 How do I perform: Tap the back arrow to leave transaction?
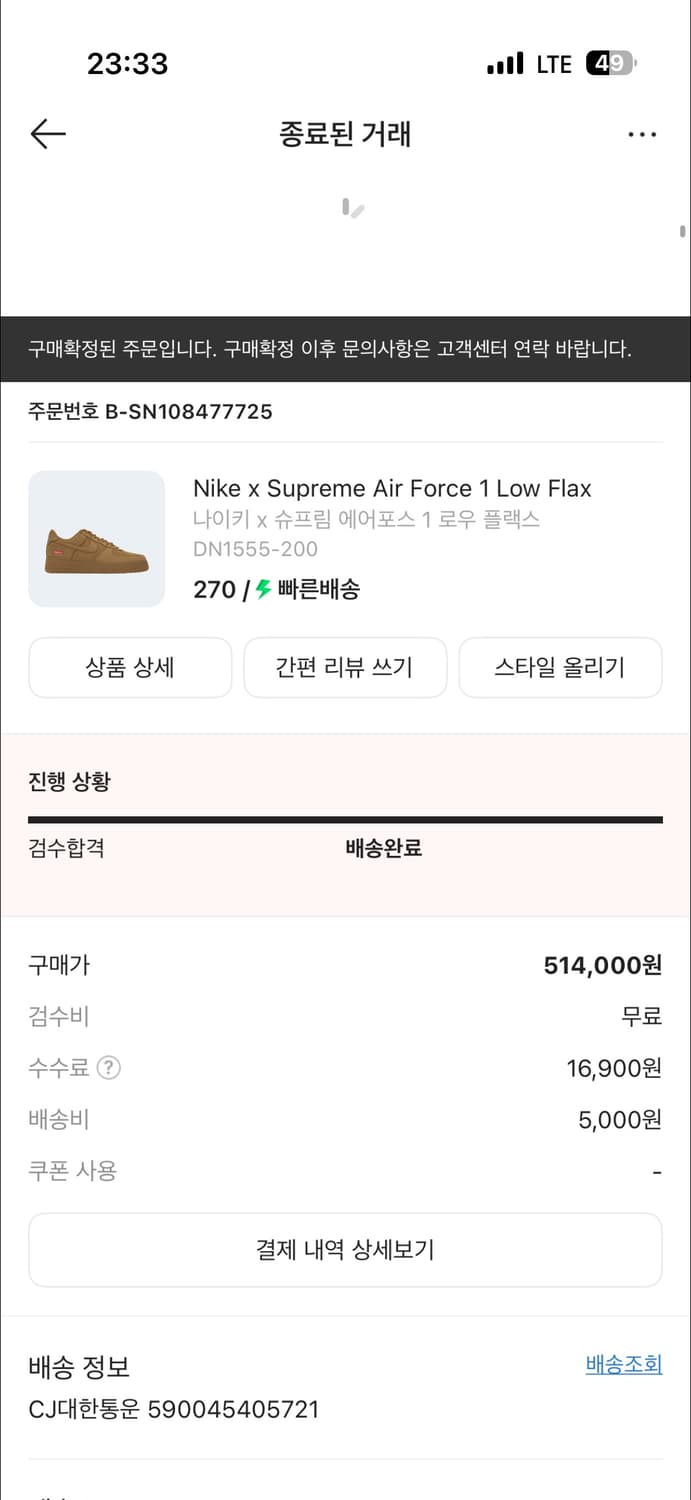tap(47, 133)
